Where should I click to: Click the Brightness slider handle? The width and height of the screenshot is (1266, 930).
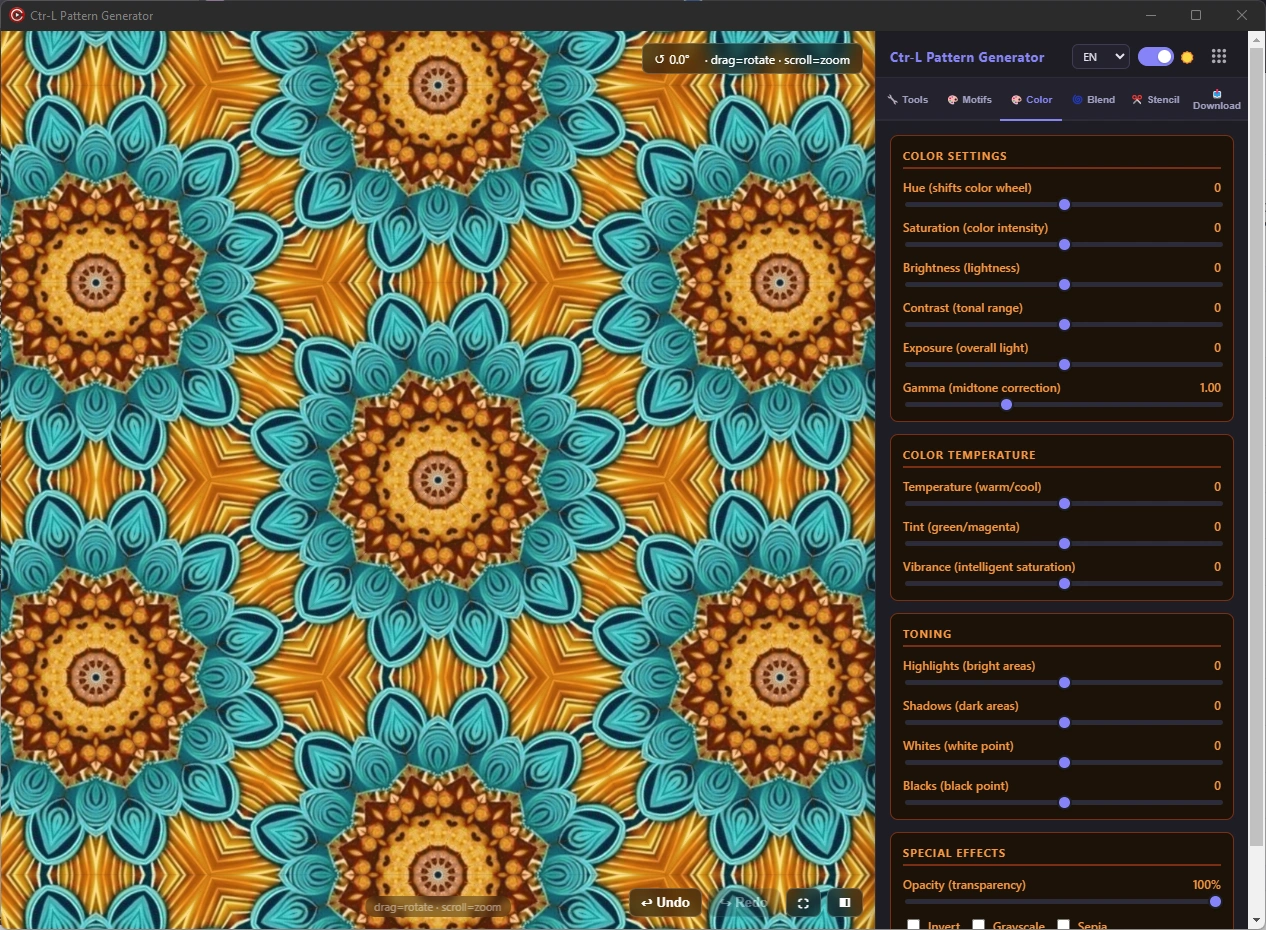(1064, 284)
